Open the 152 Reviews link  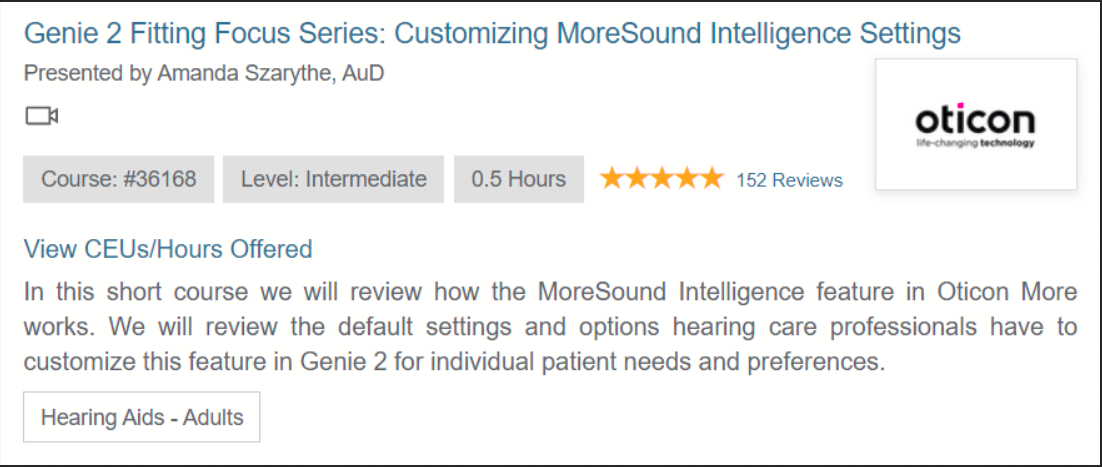point(789,181)
